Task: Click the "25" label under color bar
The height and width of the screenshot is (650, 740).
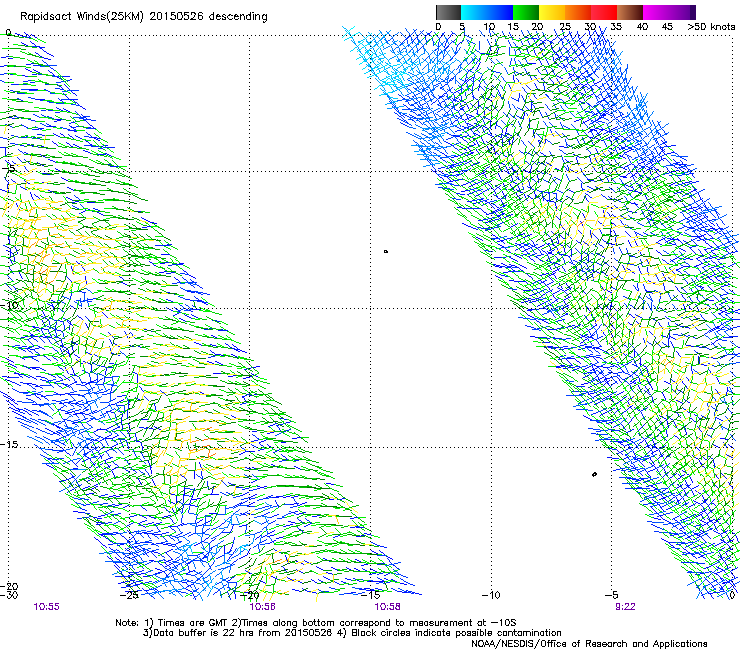Action: (564, 27)
